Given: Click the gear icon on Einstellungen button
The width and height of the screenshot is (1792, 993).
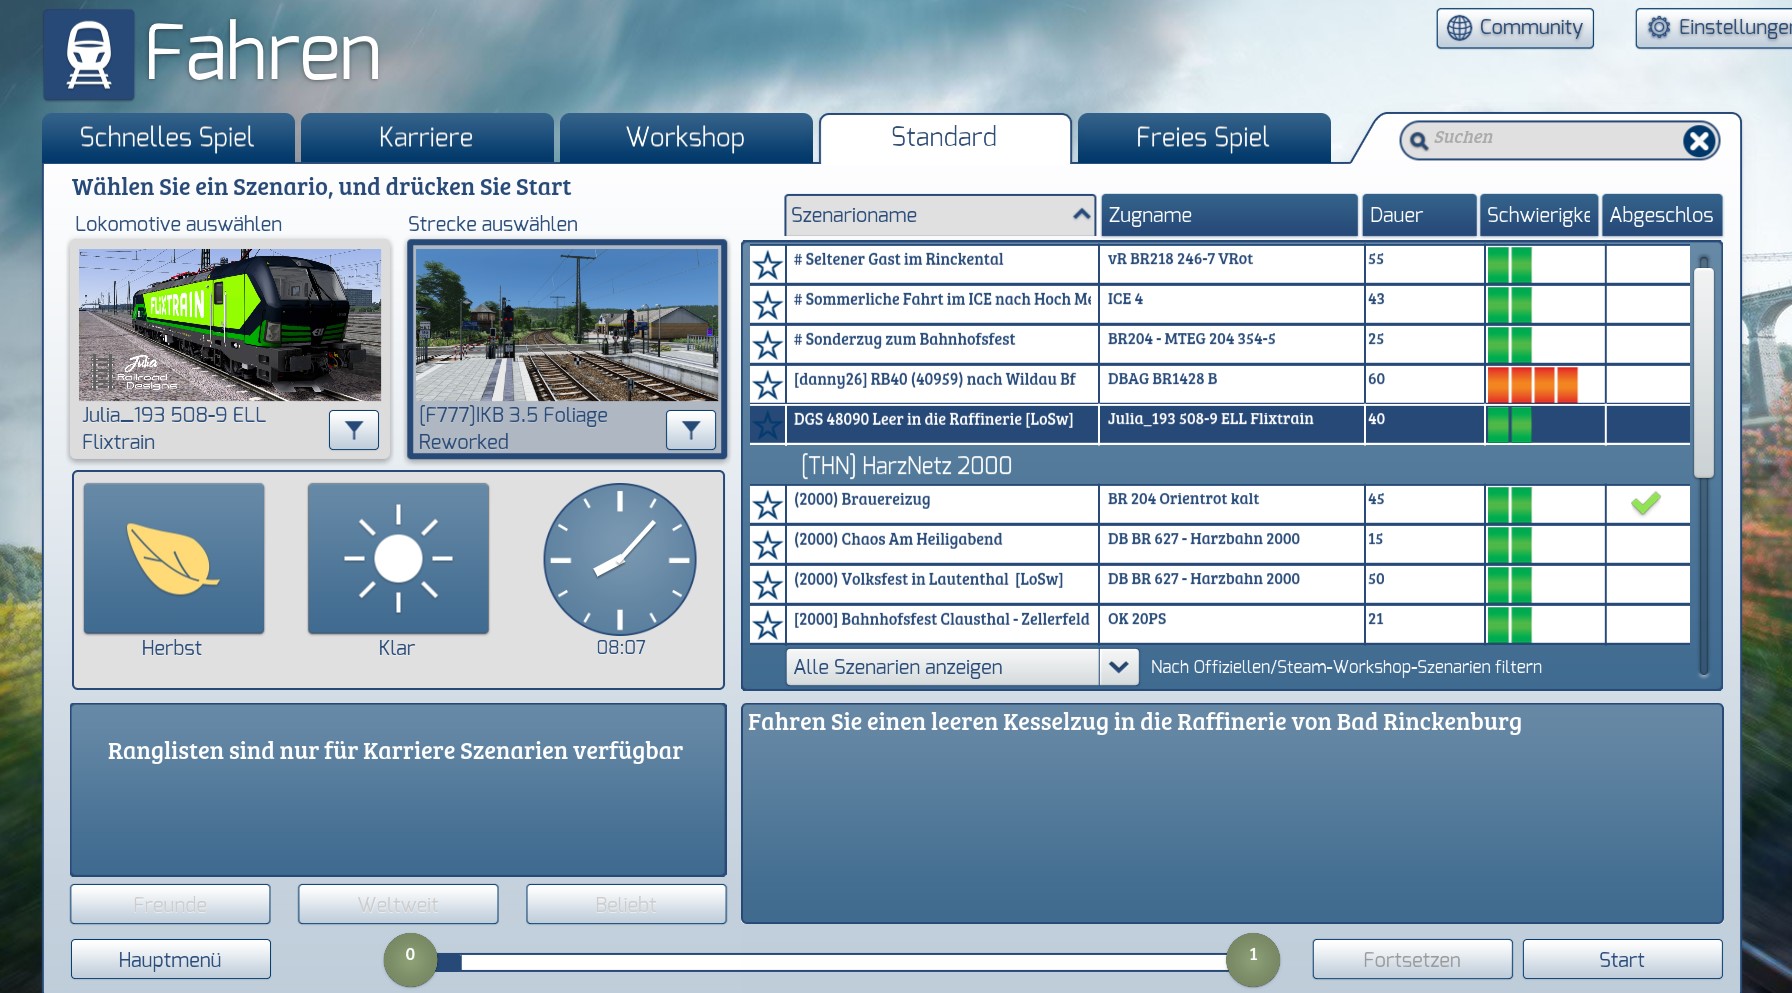Looking at the screenshot, I should [1659, 28].
